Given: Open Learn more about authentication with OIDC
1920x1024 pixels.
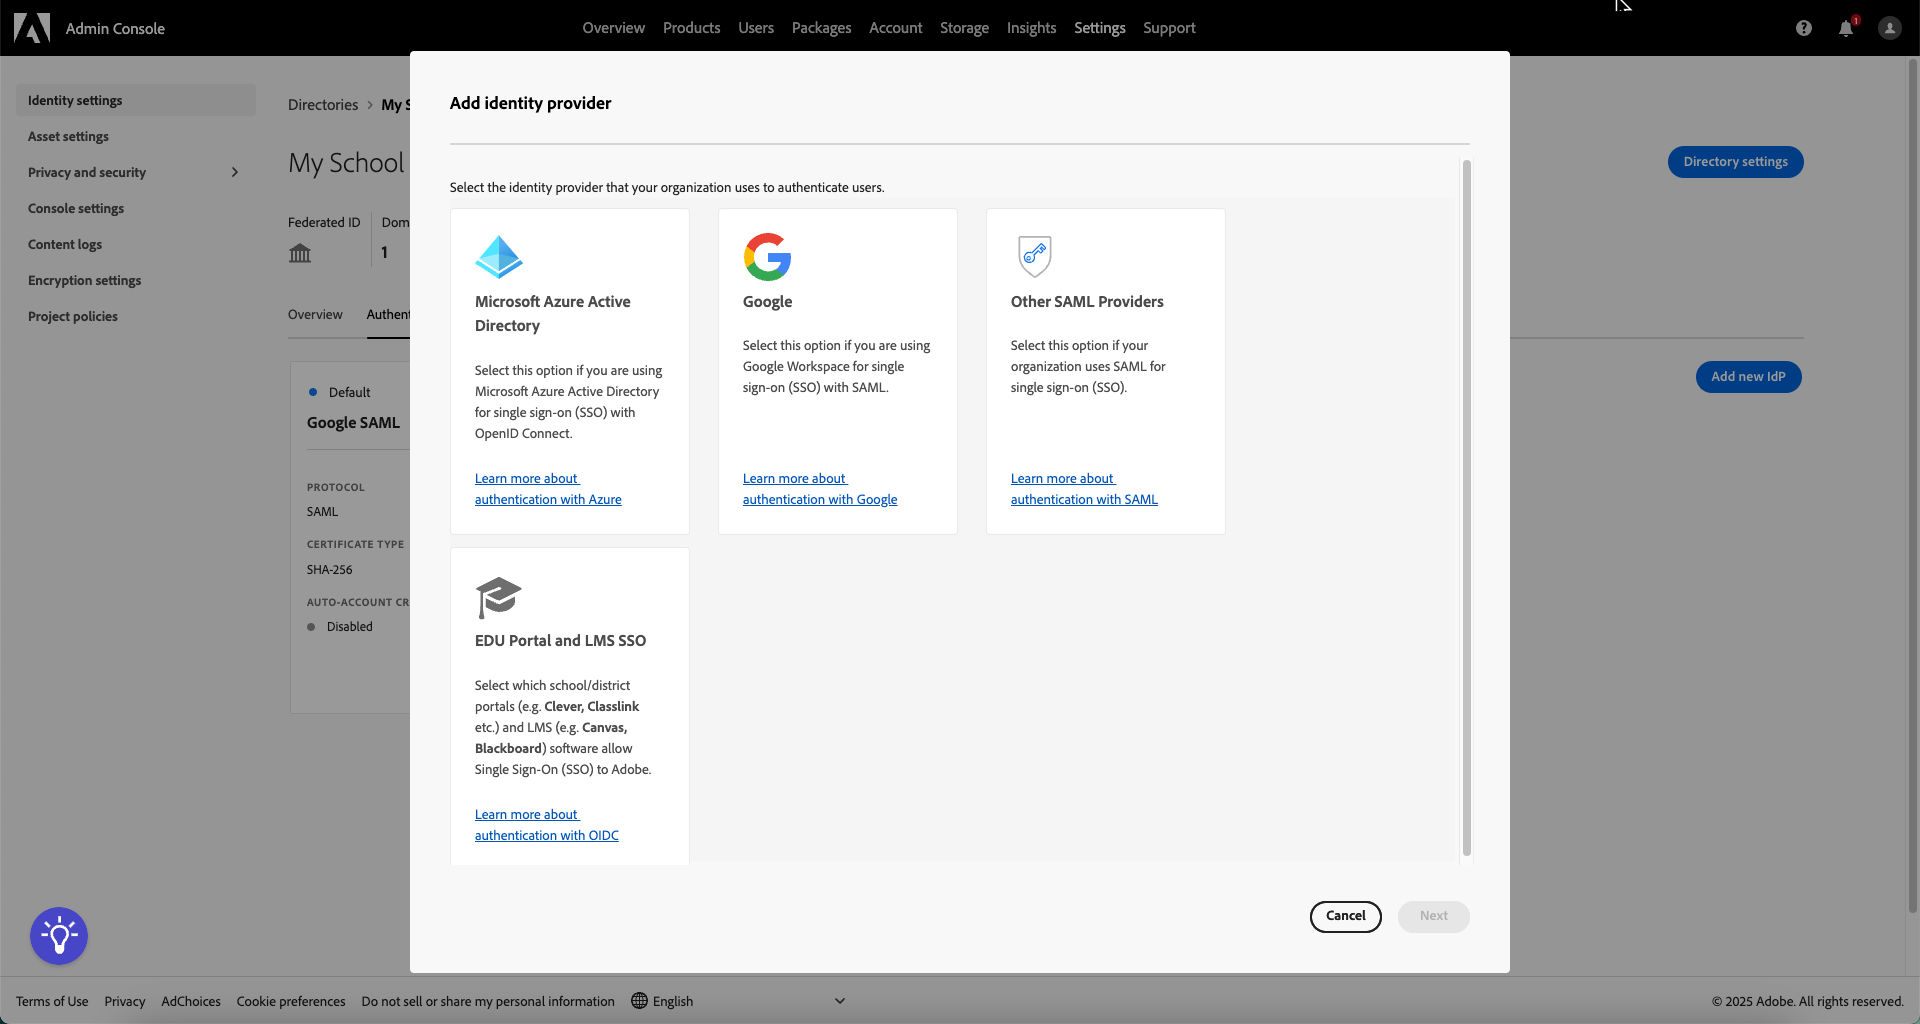Looking at the screenshot, I should [x=547, y=825].
